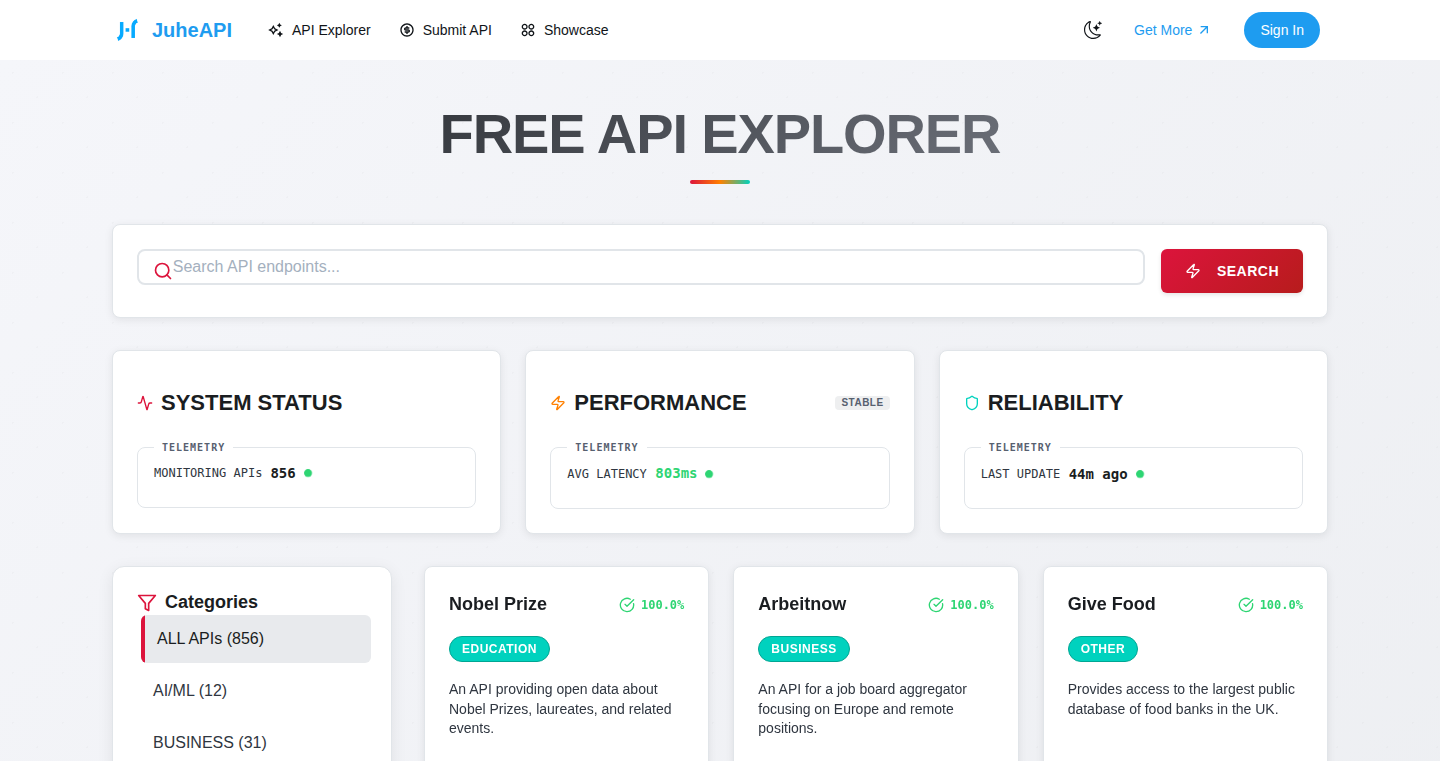The image size is (1440, 761).
Task: Click the SYSTEM STATUS heading
Action: (251, 403)
